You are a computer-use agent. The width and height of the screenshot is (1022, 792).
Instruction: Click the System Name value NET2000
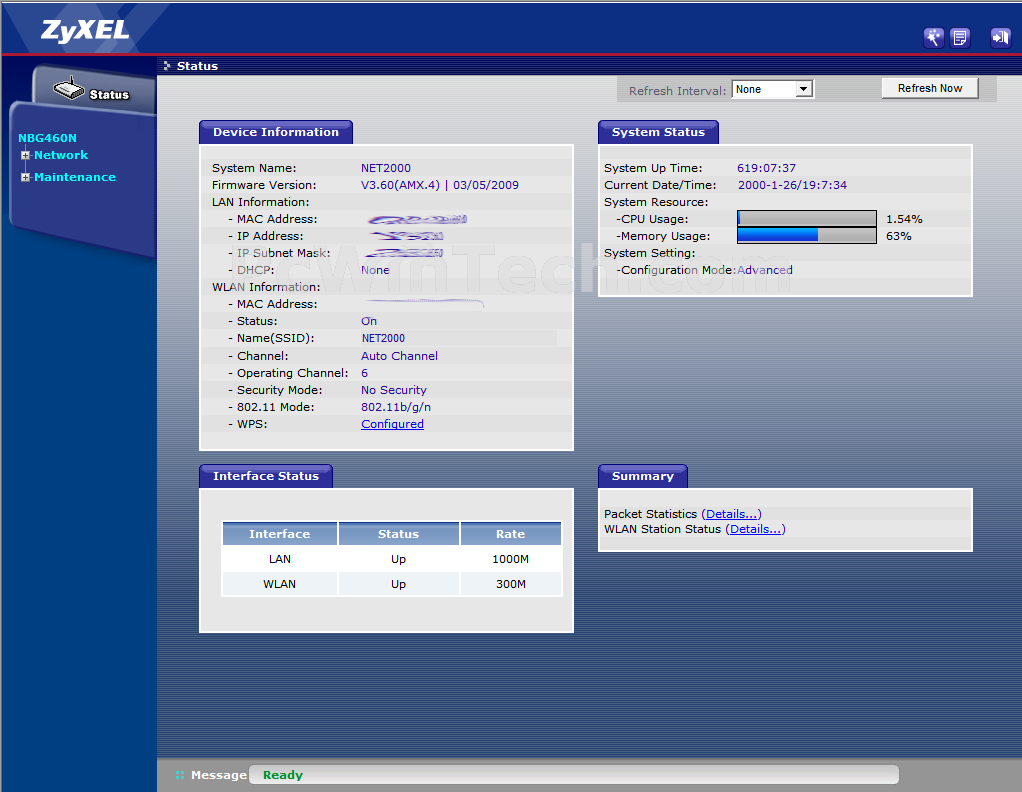[386, 168]
